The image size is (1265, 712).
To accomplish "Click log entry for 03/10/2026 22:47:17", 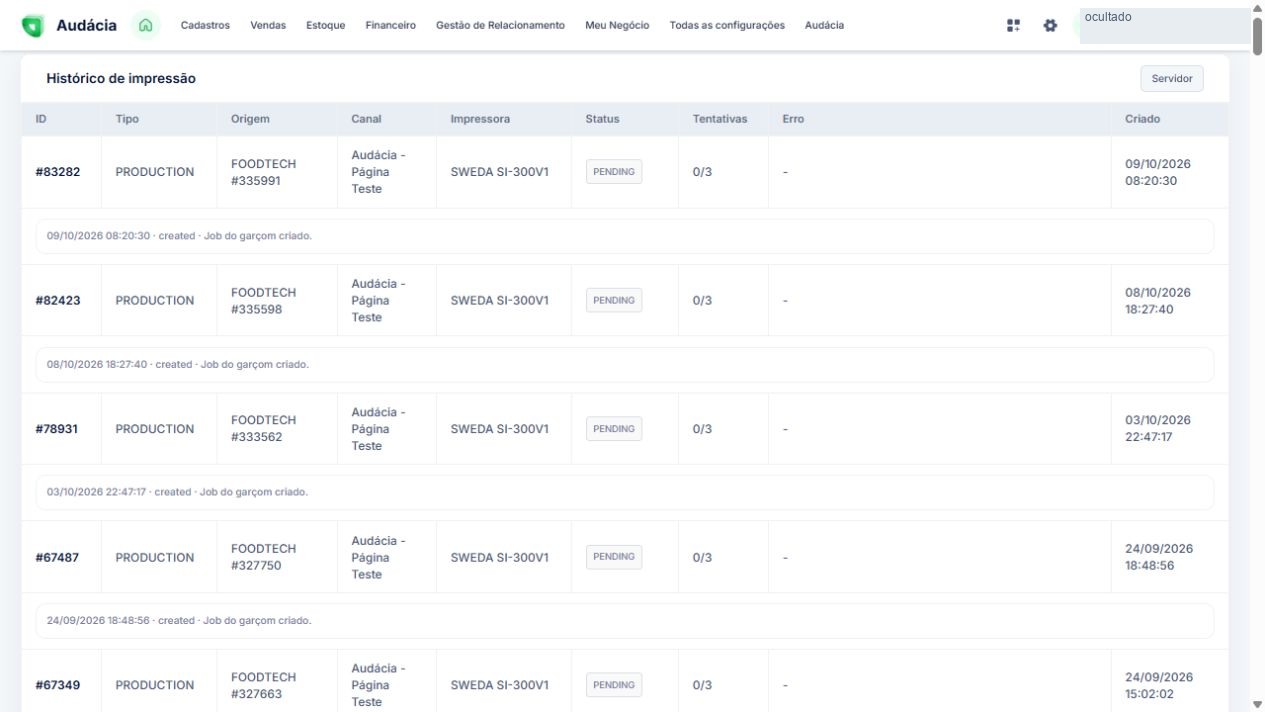I will (x=625, y=492).
